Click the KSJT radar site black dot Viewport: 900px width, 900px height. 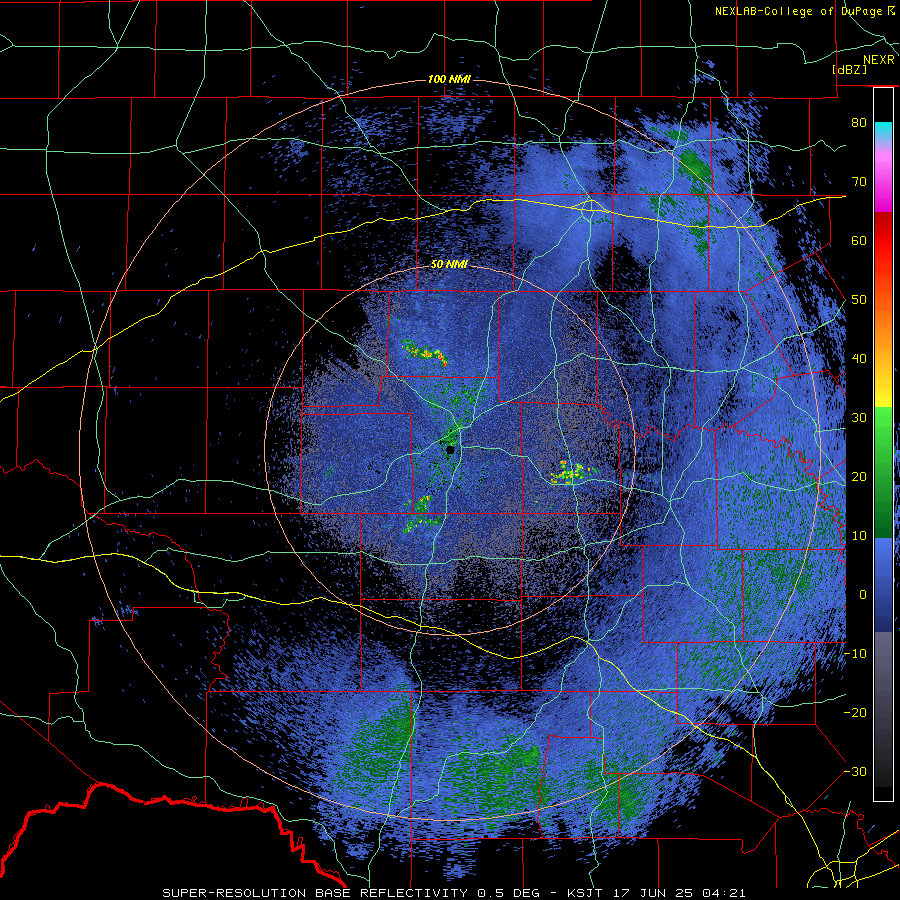tap(450, 450)
